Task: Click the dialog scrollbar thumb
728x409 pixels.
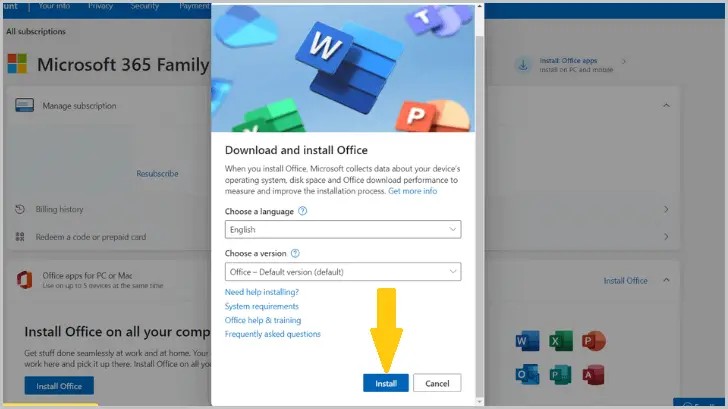Action: coord(480,214)
